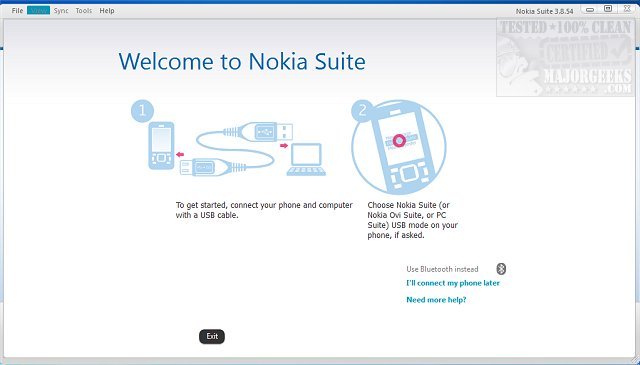
Task: Minimize the Nokia Suite window
Action: pos(589,10)
